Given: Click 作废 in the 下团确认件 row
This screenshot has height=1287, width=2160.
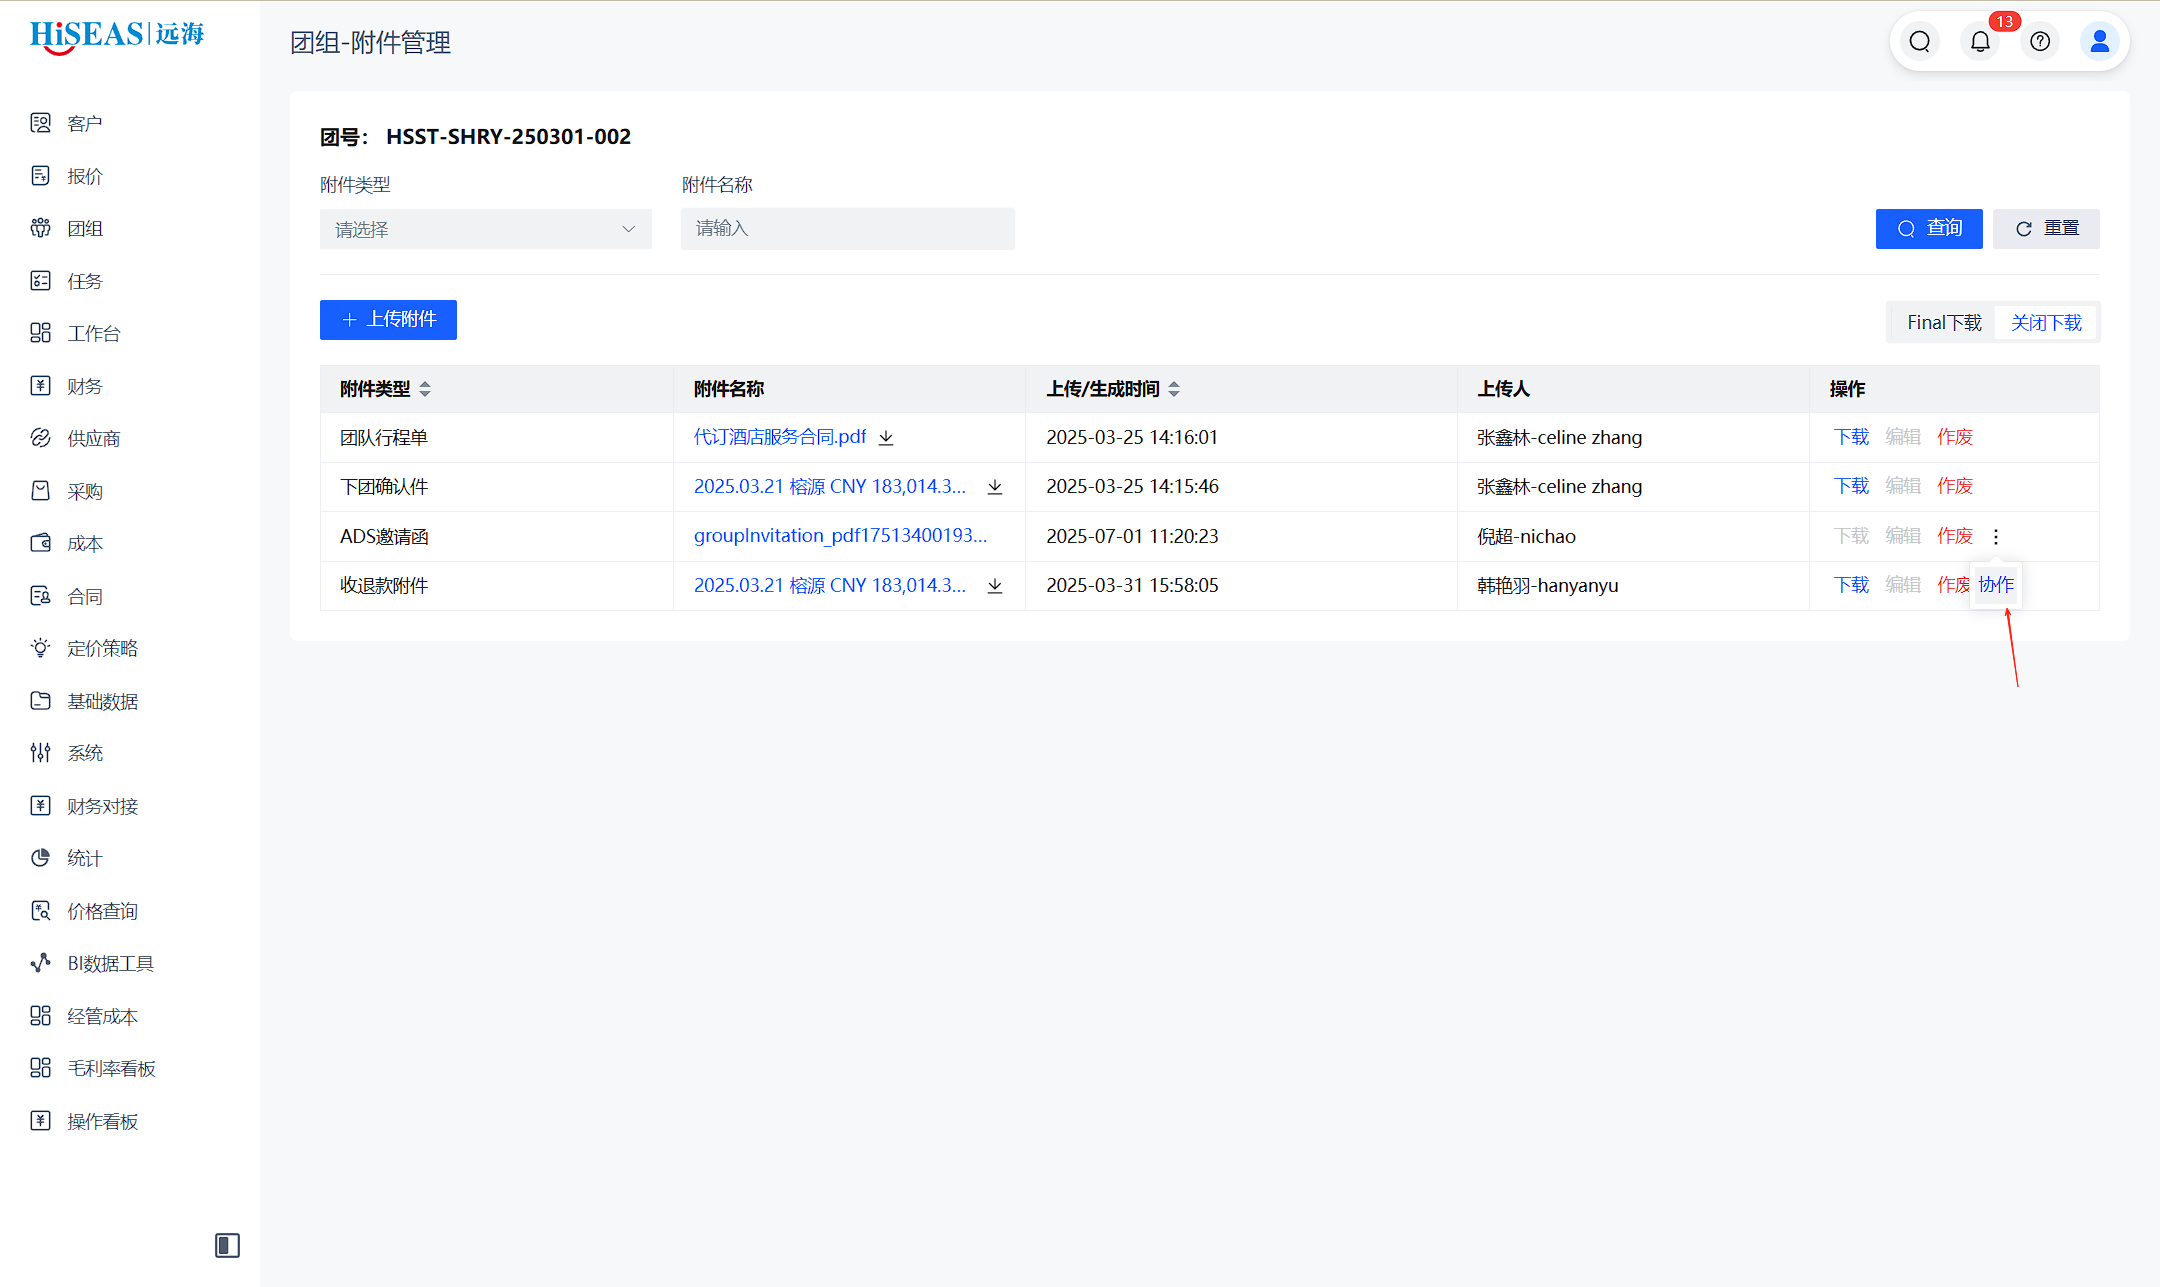Looking at the screenshot, I should point(1955,486).
